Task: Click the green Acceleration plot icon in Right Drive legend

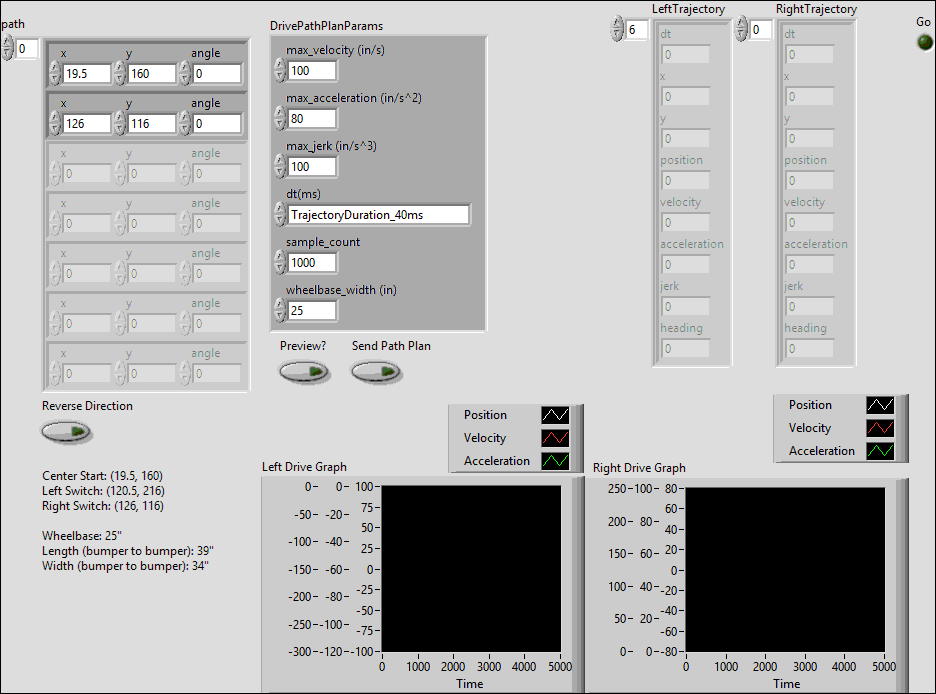Action: (x=879, y=451)
